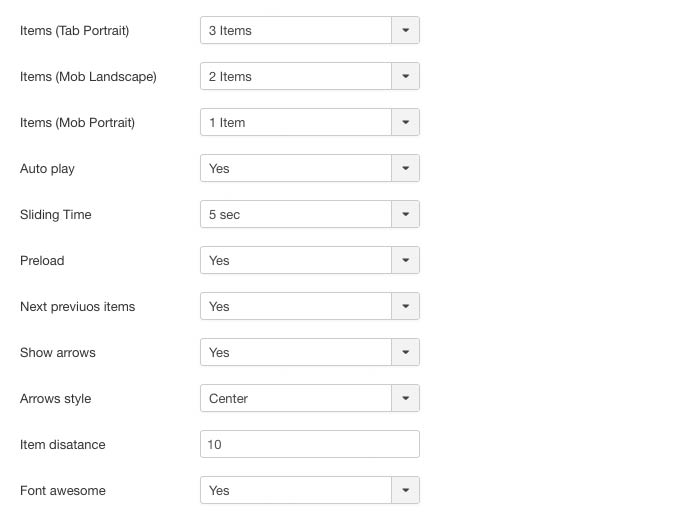The height and width of the screenshot is (525, 700).
Task: Open the Sliding Time arrow button
Action: pyautogui.click(x=405, y=214)
